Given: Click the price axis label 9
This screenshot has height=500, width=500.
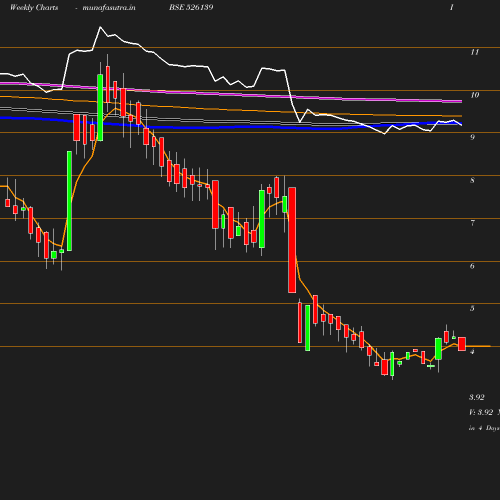Looking at the screenshot, I should (x=472, y=137).
